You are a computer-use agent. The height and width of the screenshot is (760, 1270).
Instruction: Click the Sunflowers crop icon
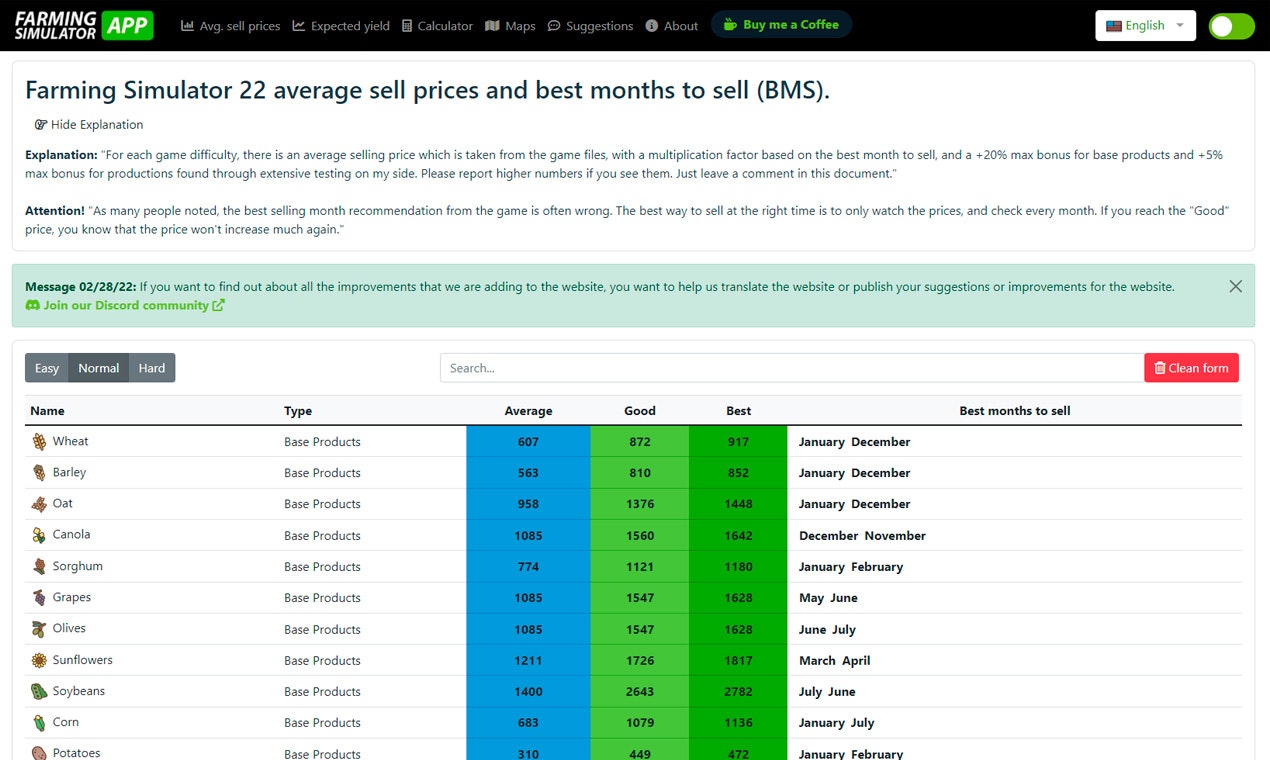pyautogui.click(x=39, y=661)
